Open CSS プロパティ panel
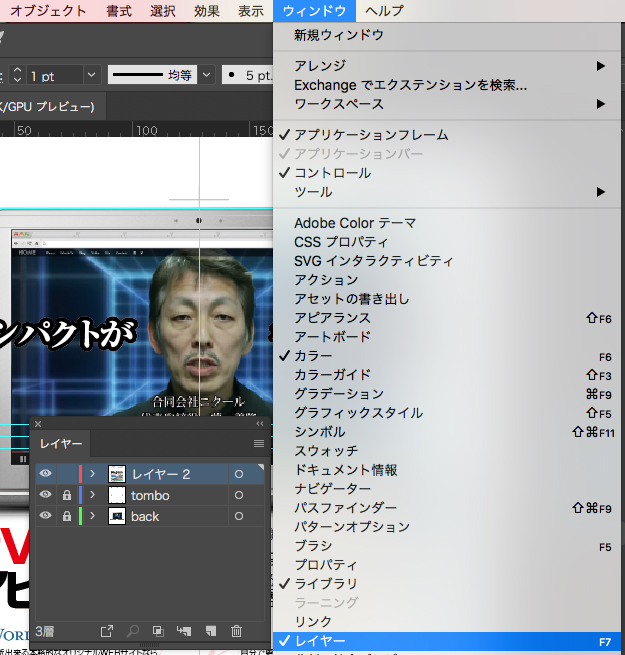625x655 pixels. (447, 242)
